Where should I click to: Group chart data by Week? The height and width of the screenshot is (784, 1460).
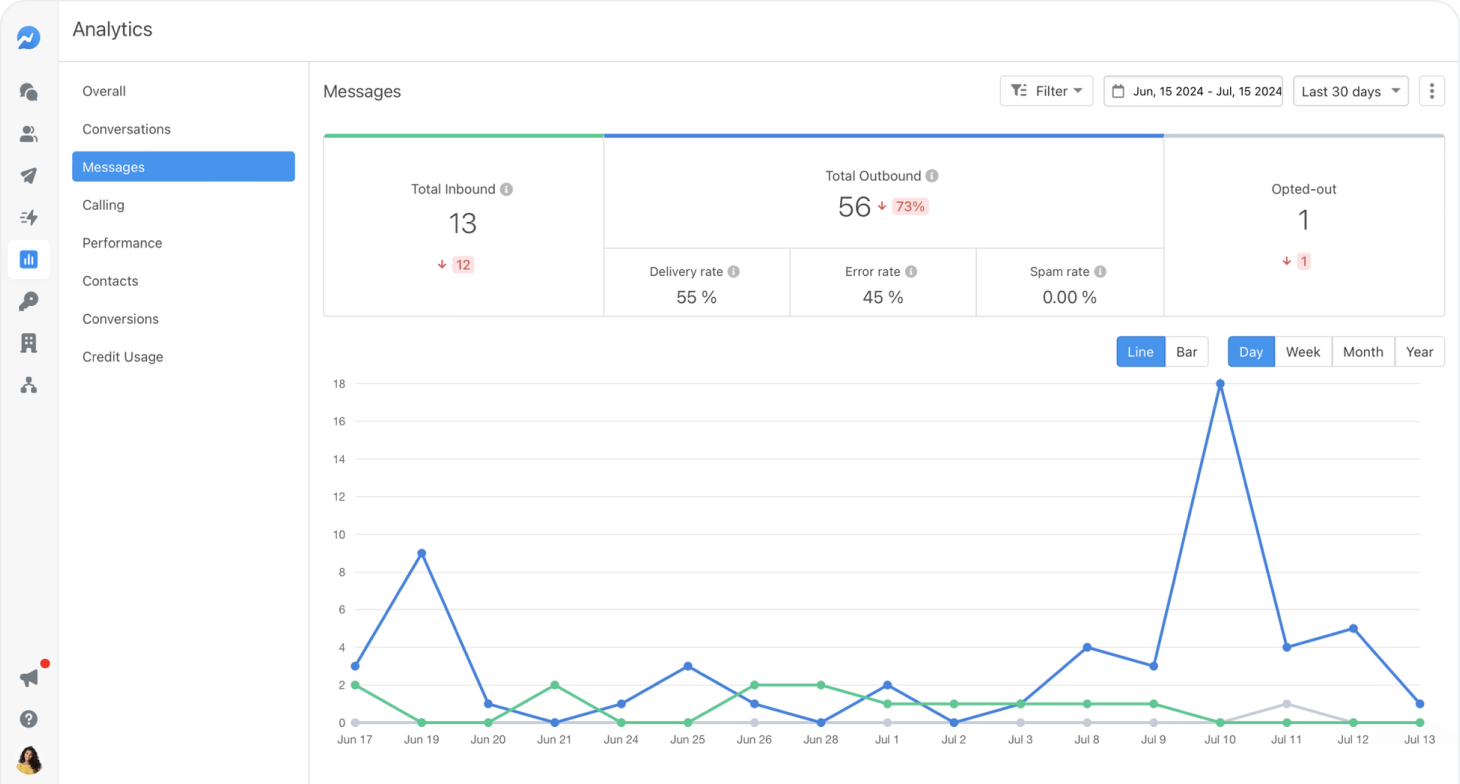click(x=1303, y=352)
